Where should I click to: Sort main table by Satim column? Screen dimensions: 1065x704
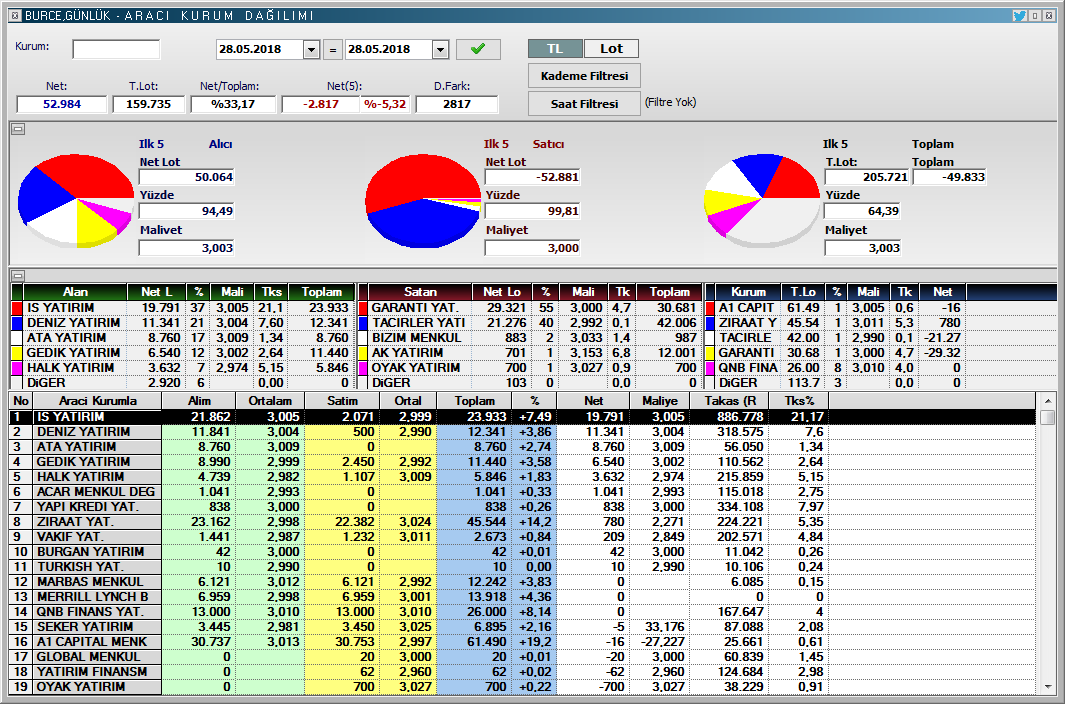[342, 401]
